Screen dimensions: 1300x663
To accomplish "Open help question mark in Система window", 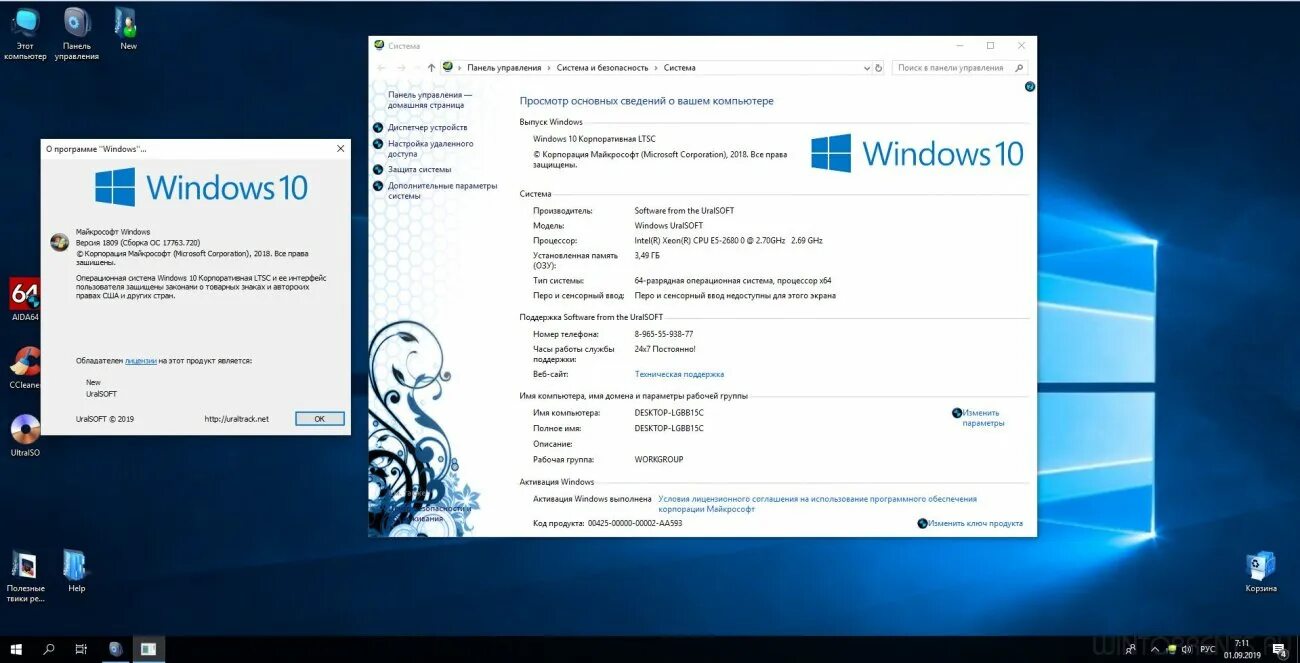I will pos(1030,87).
